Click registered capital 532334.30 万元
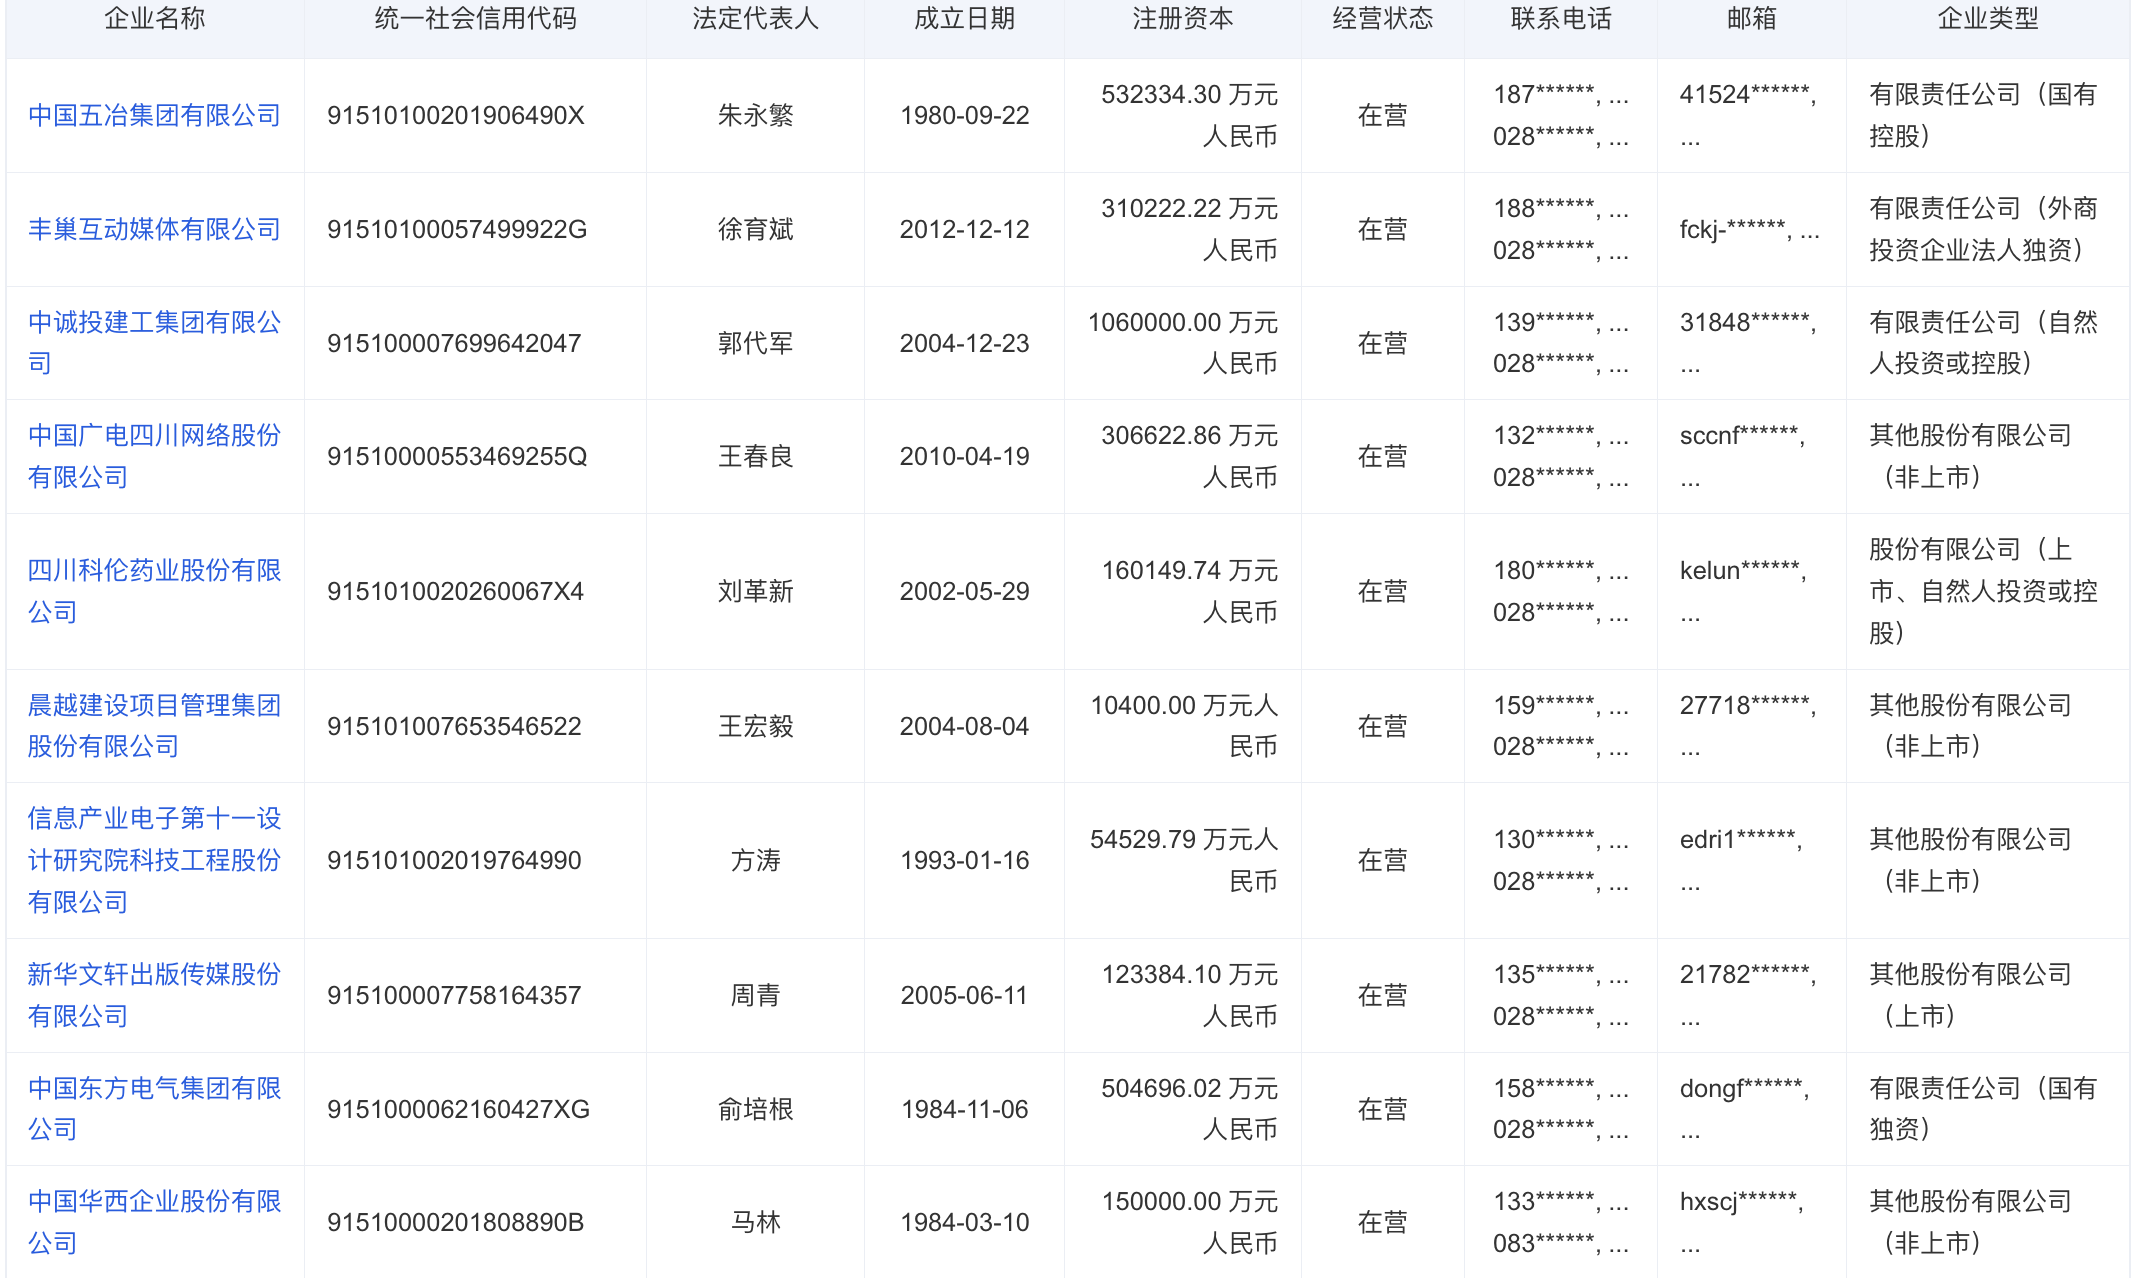The image size is (2132, 1278). [x=1189, y=94]
